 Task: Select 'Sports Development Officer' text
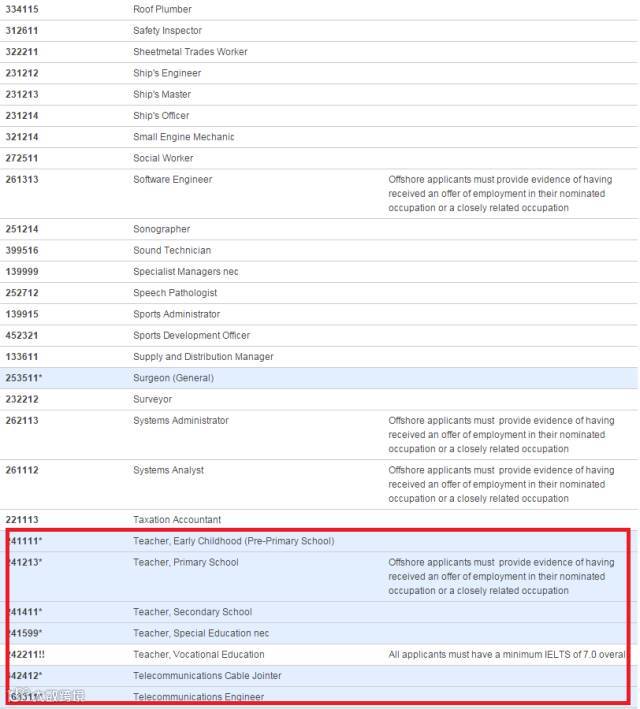click(191, 335)
